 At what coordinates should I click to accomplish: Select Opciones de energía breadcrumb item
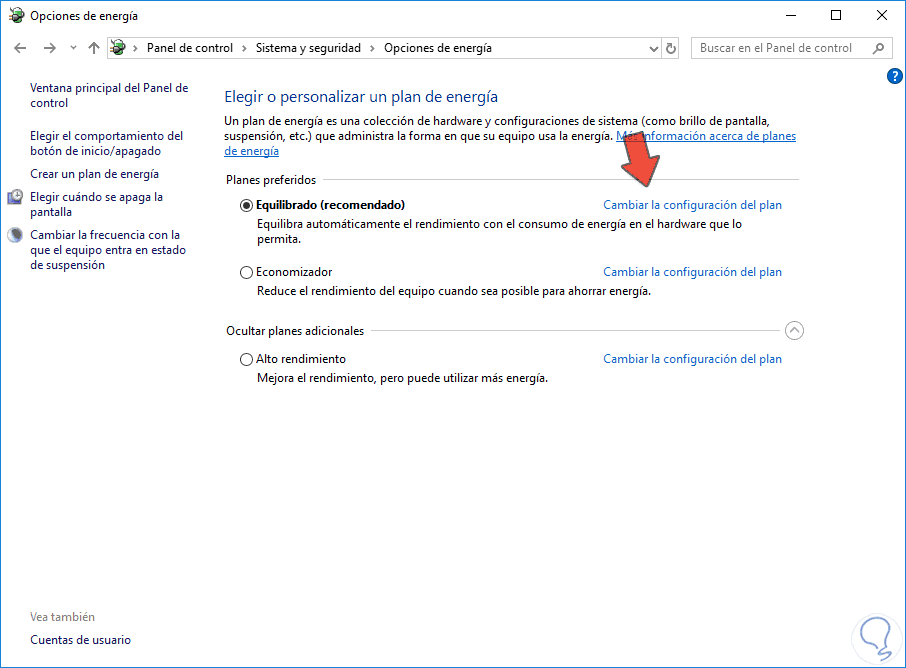437,48
